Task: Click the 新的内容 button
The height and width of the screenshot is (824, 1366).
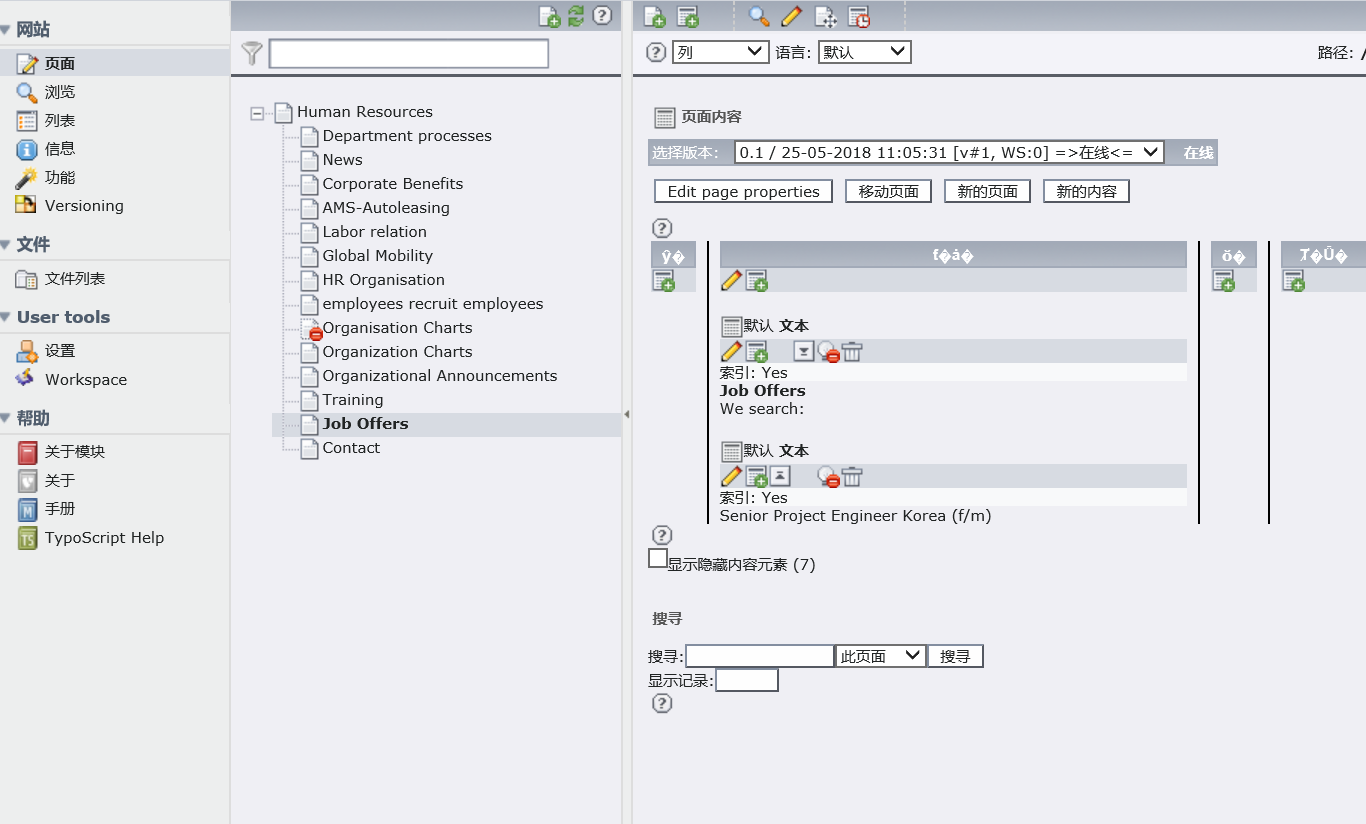Action: pyautogui.click(x=1086, y=192)
